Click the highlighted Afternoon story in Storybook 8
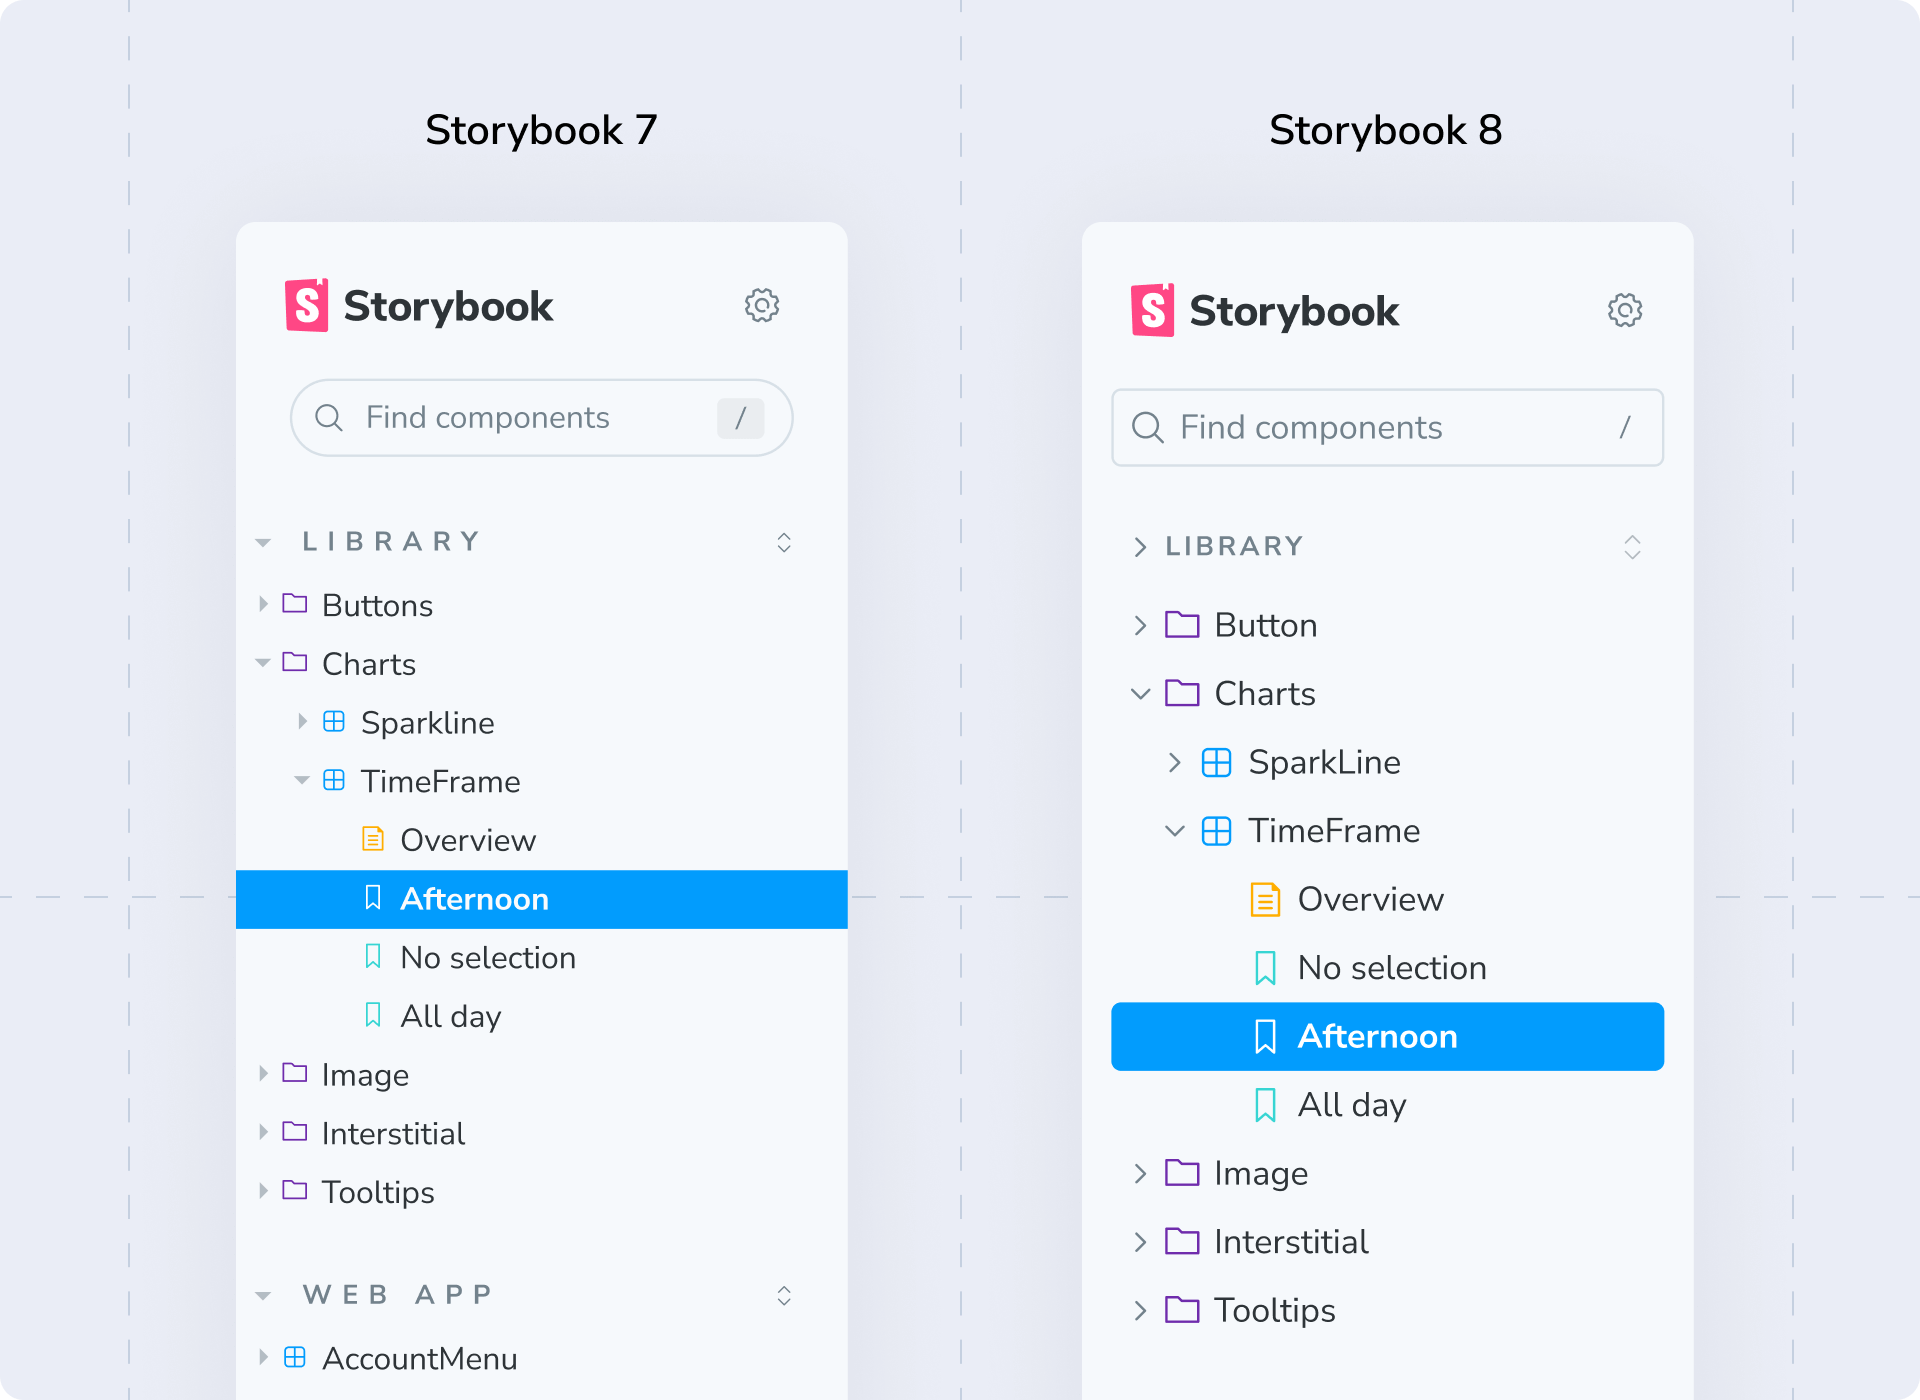 [1378, 1036]
